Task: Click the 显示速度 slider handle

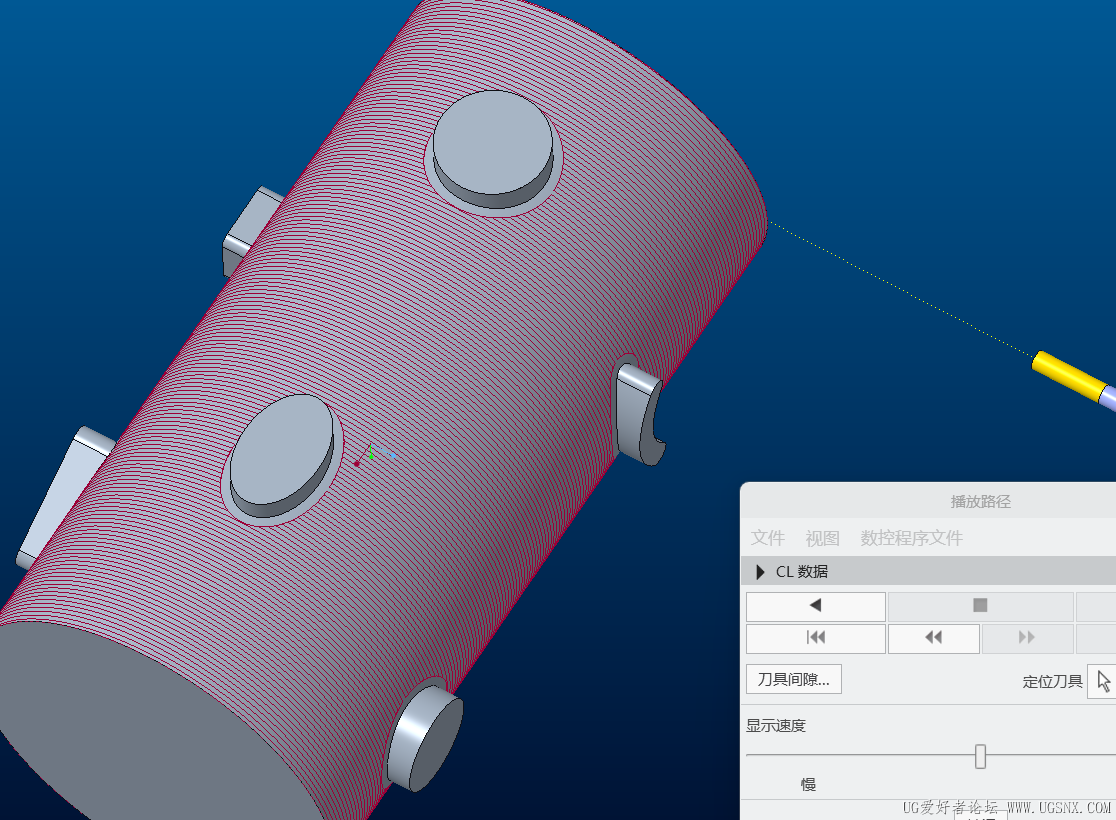Action: (980, 757)
